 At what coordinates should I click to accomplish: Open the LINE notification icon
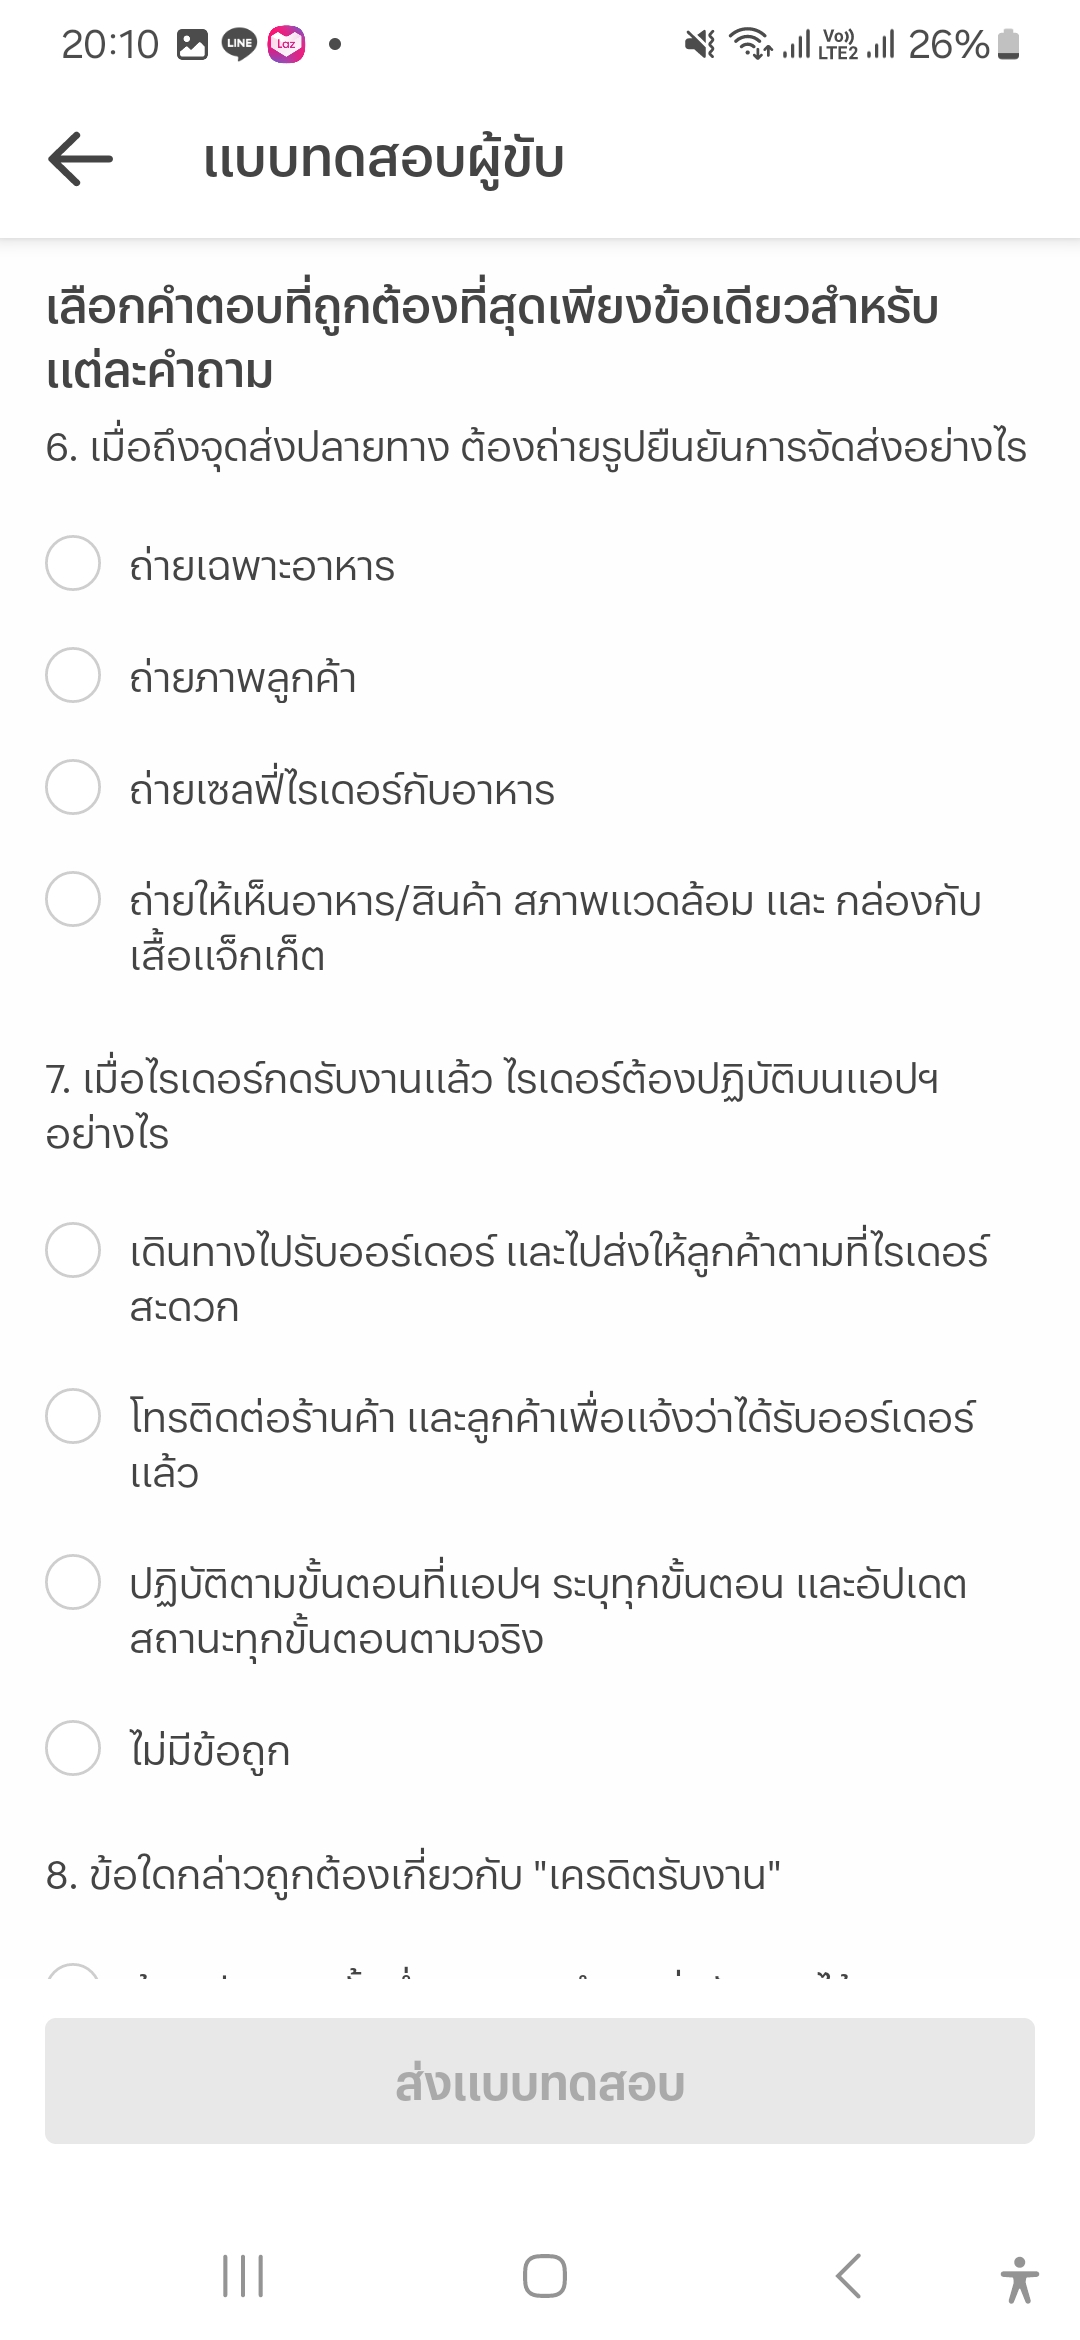click(239, 44)
